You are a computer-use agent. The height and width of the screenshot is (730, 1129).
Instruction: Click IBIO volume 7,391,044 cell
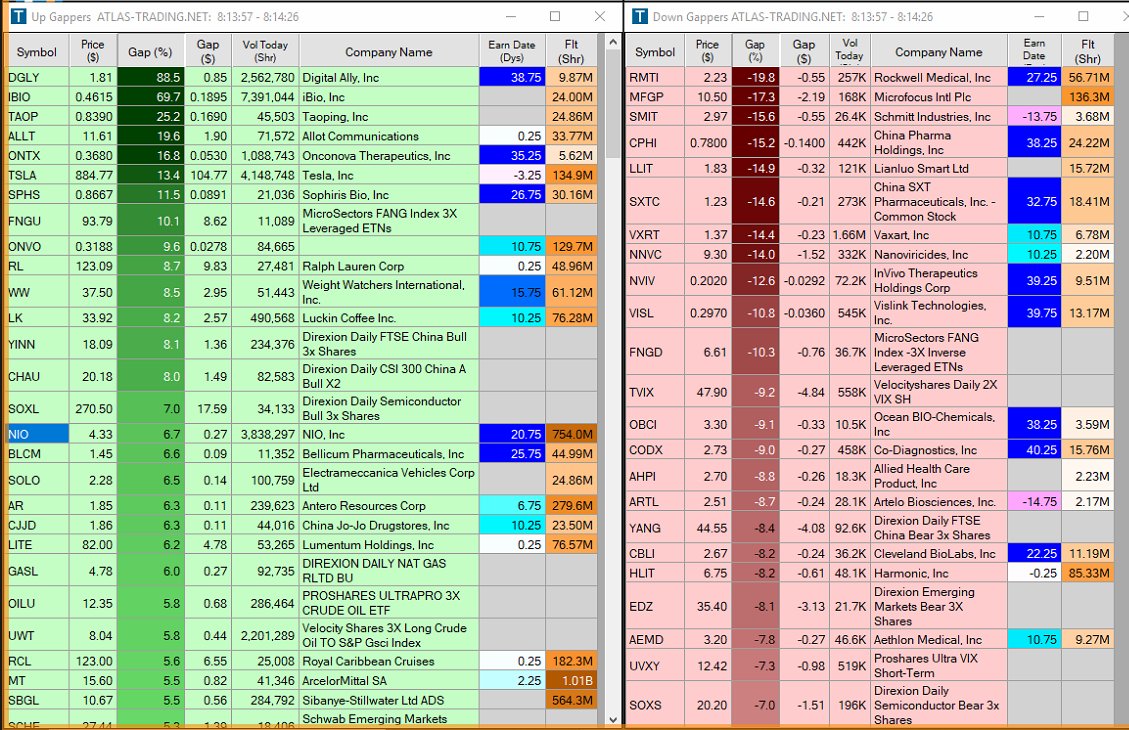pos(265,96)
